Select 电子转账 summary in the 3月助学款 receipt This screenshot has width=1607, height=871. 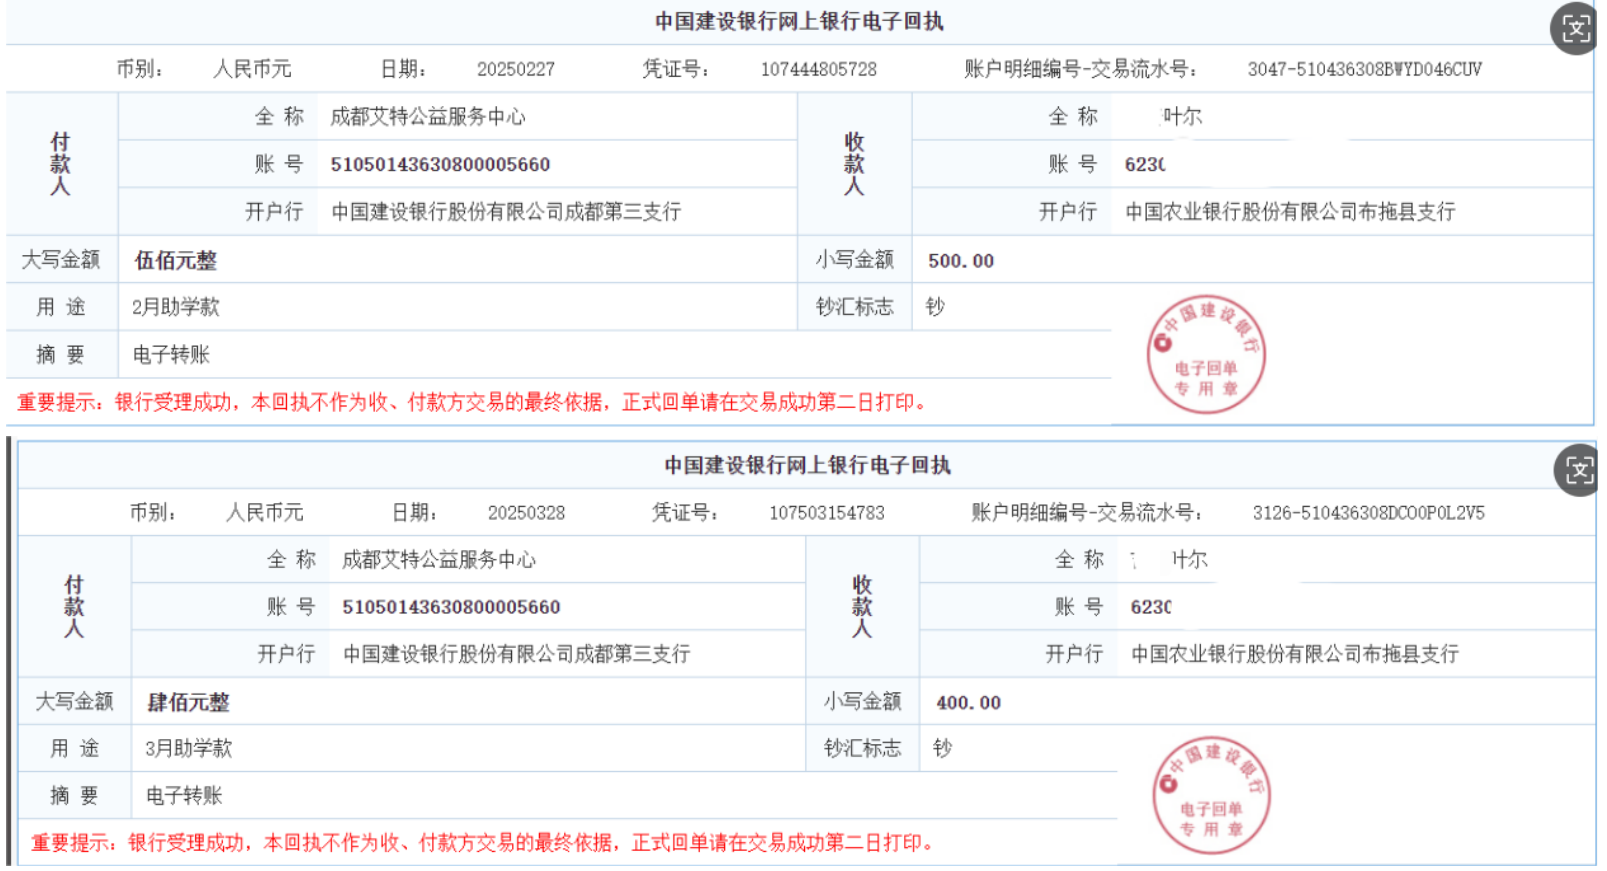click(x=184, y=796)
